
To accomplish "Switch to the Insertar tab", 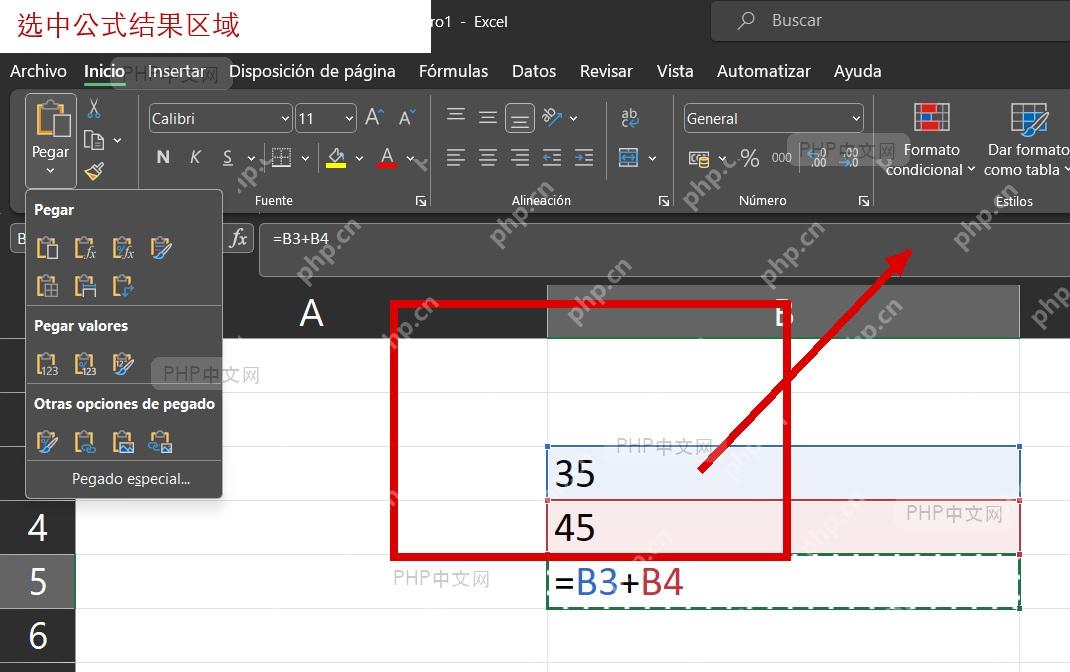I will pyautogui.click(x=177, y=71).
